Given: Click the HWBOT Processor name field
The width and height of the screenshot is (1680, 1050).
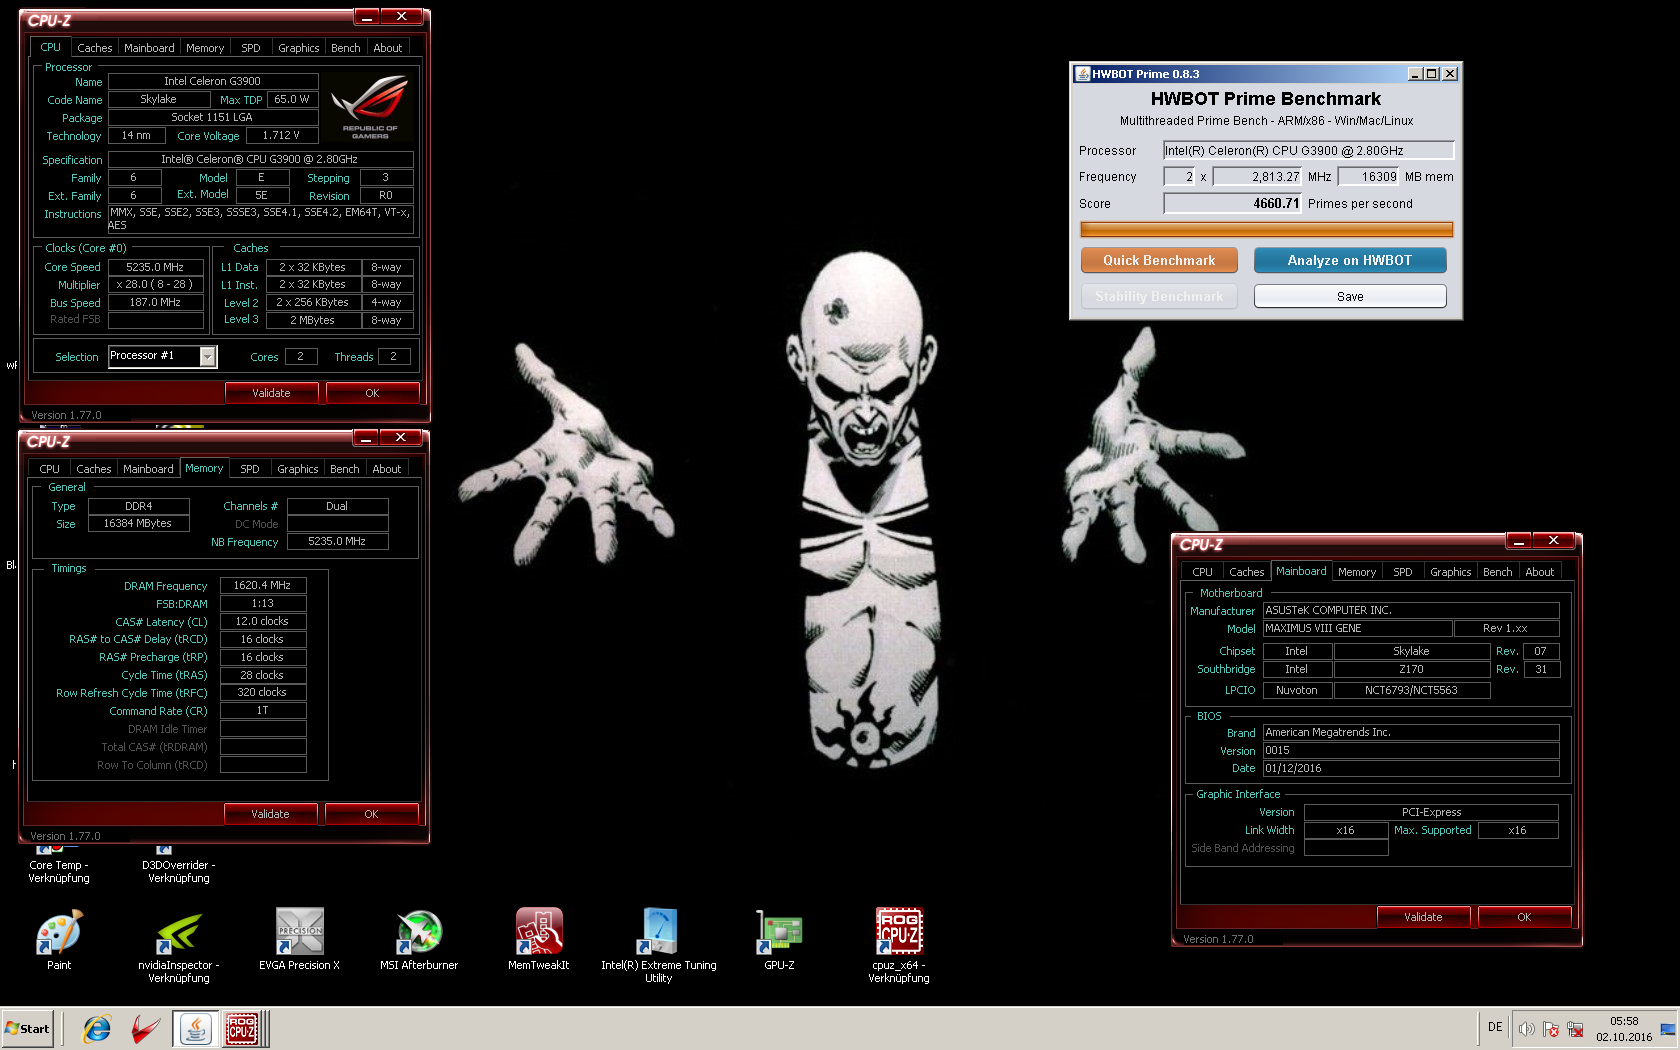Looking at the screenshot, I should click(1308, 150).
